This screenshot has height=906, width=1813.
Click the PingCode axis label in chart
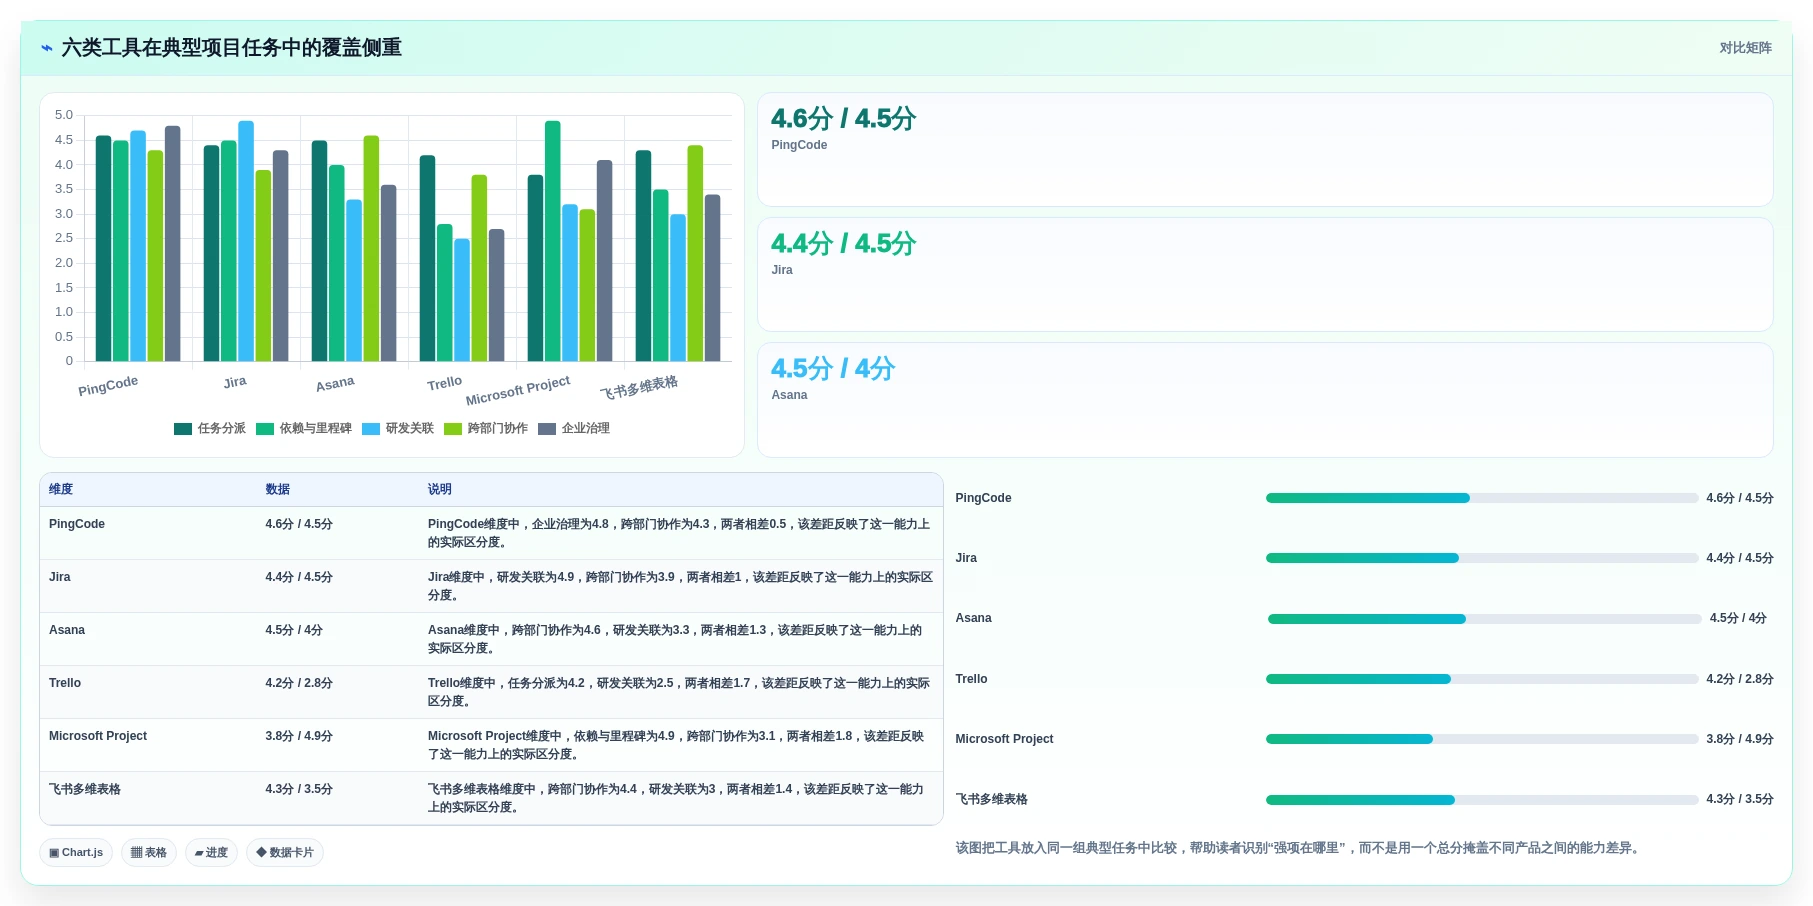pos(108,386)
